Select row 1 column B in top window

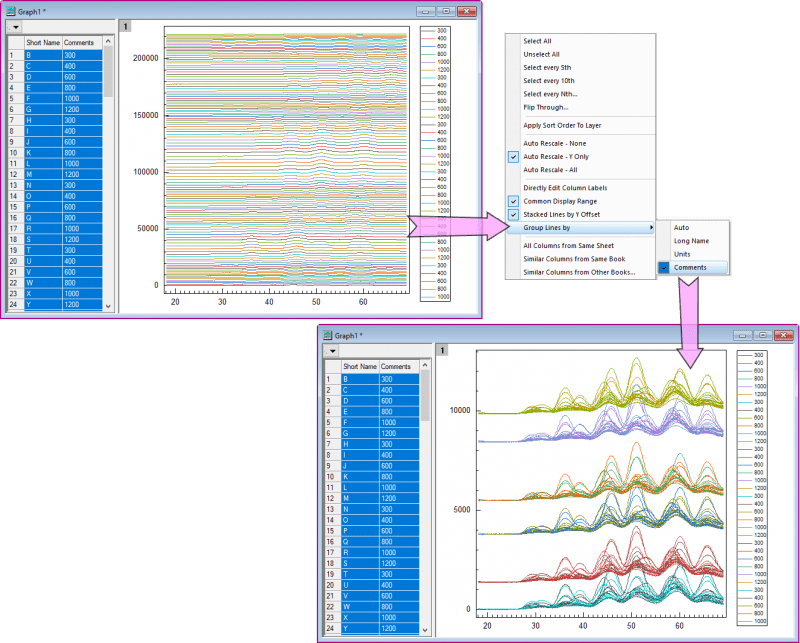(x=43, y=55)
